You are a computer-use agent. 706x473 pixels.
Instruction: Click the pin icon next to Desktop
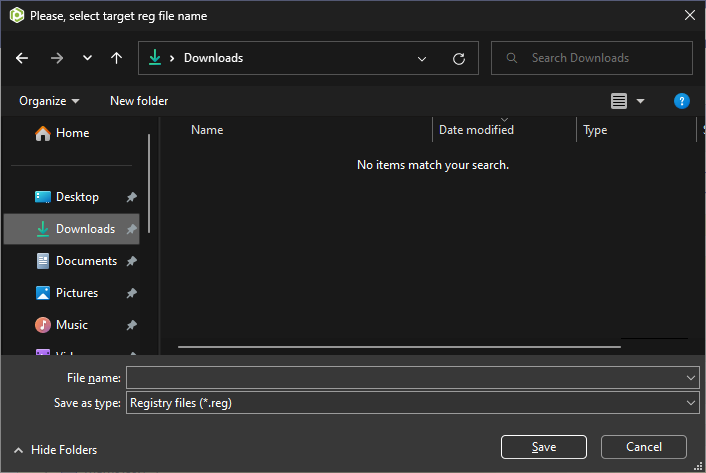pos(131,197)
